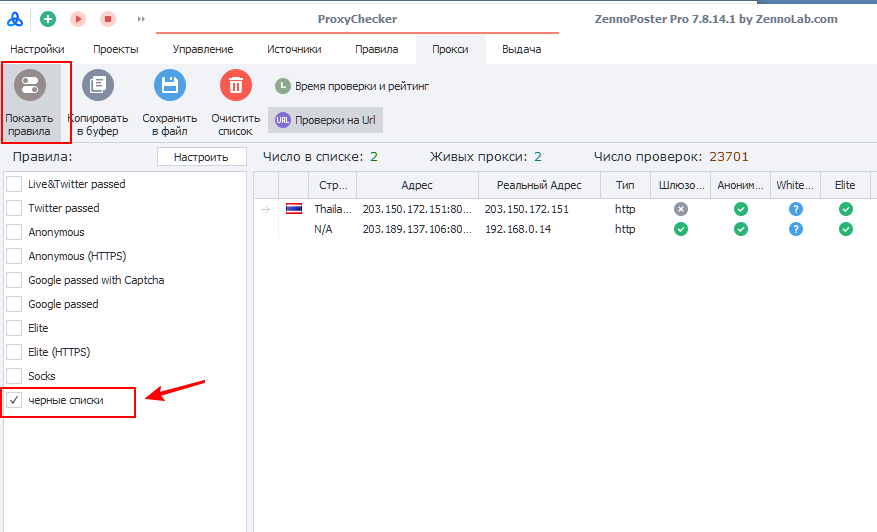The height and width of the screenshot is (532, 877).
Task: Tick the Socks rule checkbox
Action: [14, 376]
